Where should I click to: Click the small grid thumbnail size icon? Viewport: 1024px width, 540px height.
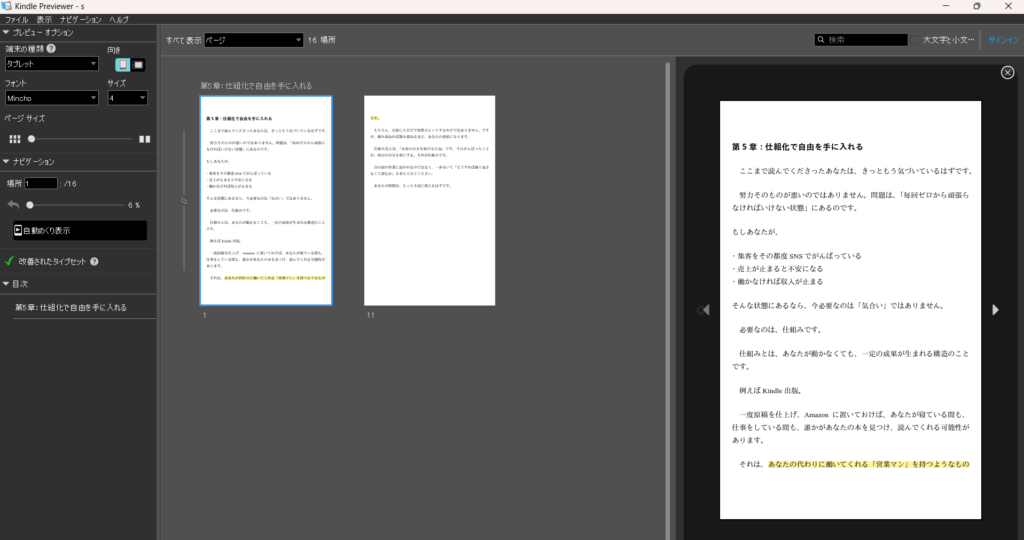click(14, 139)
